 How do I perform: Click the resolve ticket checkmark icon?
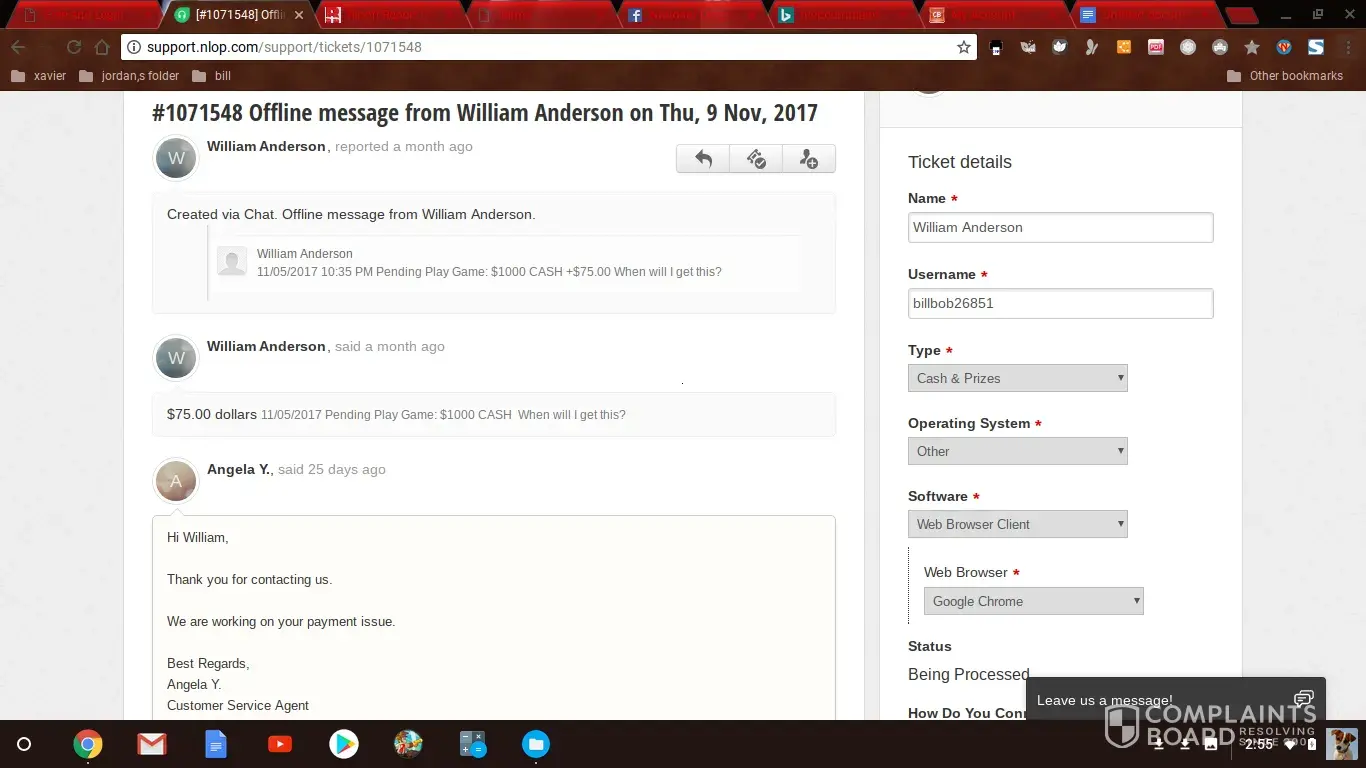coord(756,159)
